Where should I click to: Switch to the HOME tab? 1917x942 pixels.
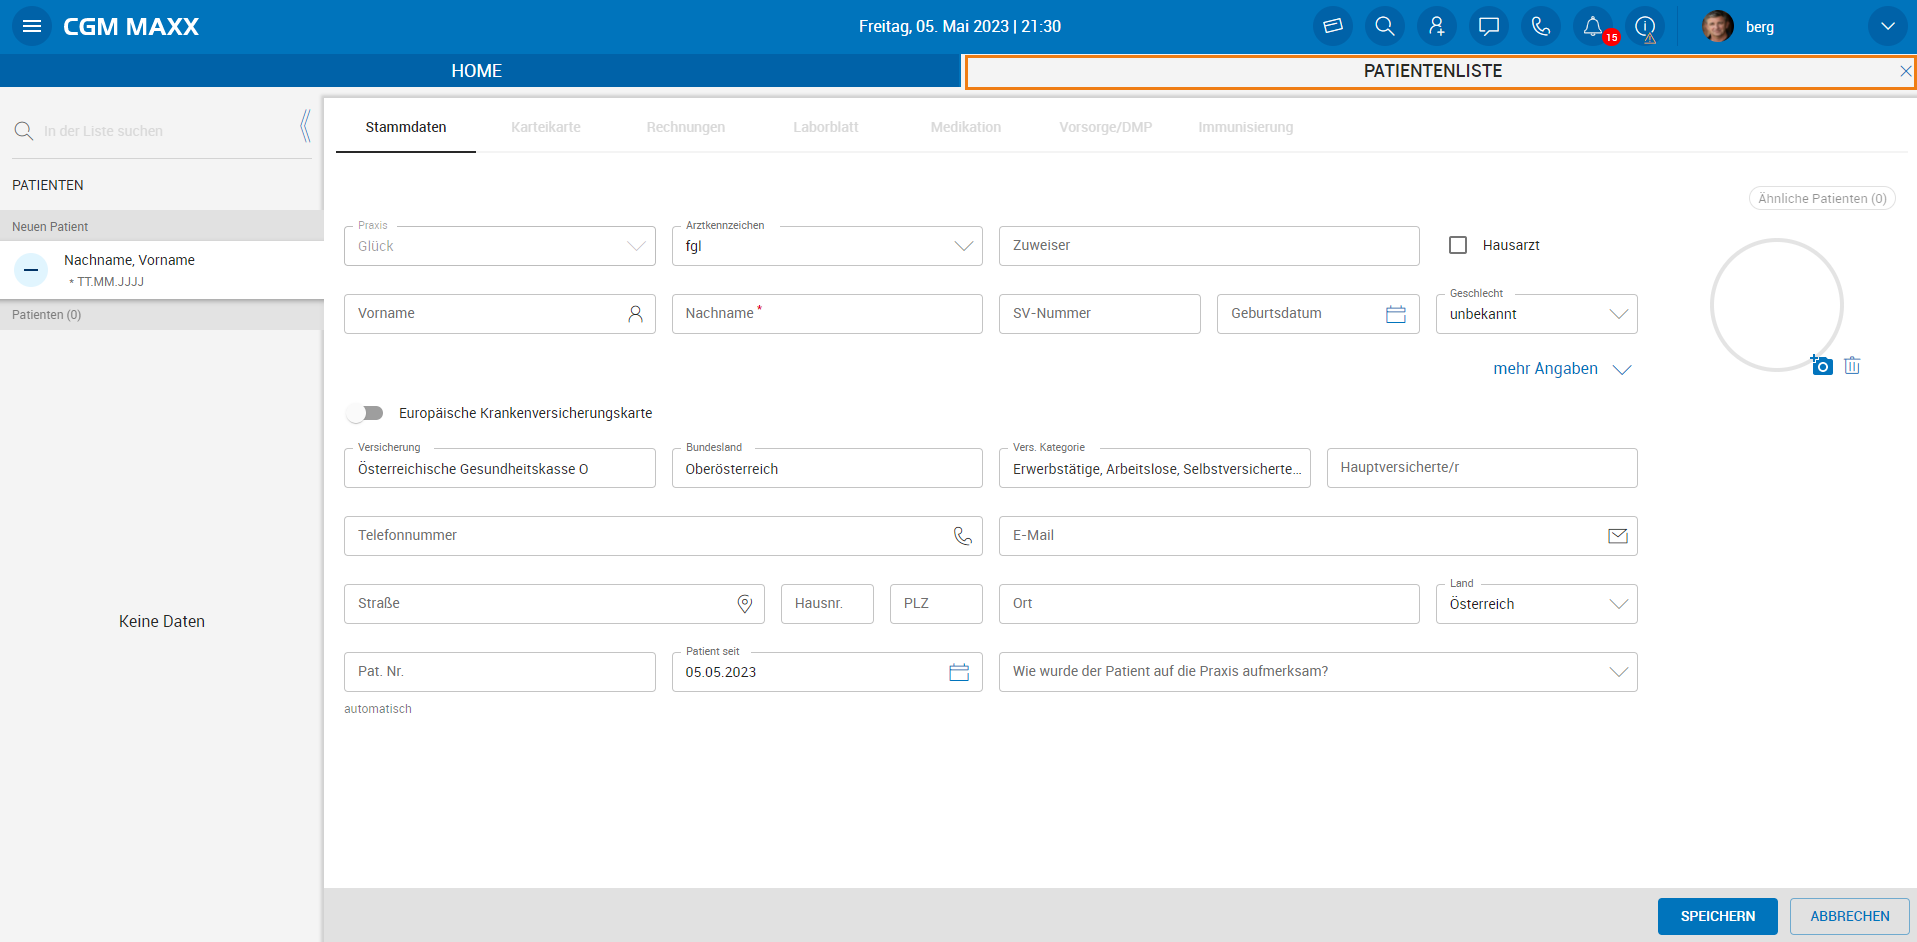(x=477, y=71)
